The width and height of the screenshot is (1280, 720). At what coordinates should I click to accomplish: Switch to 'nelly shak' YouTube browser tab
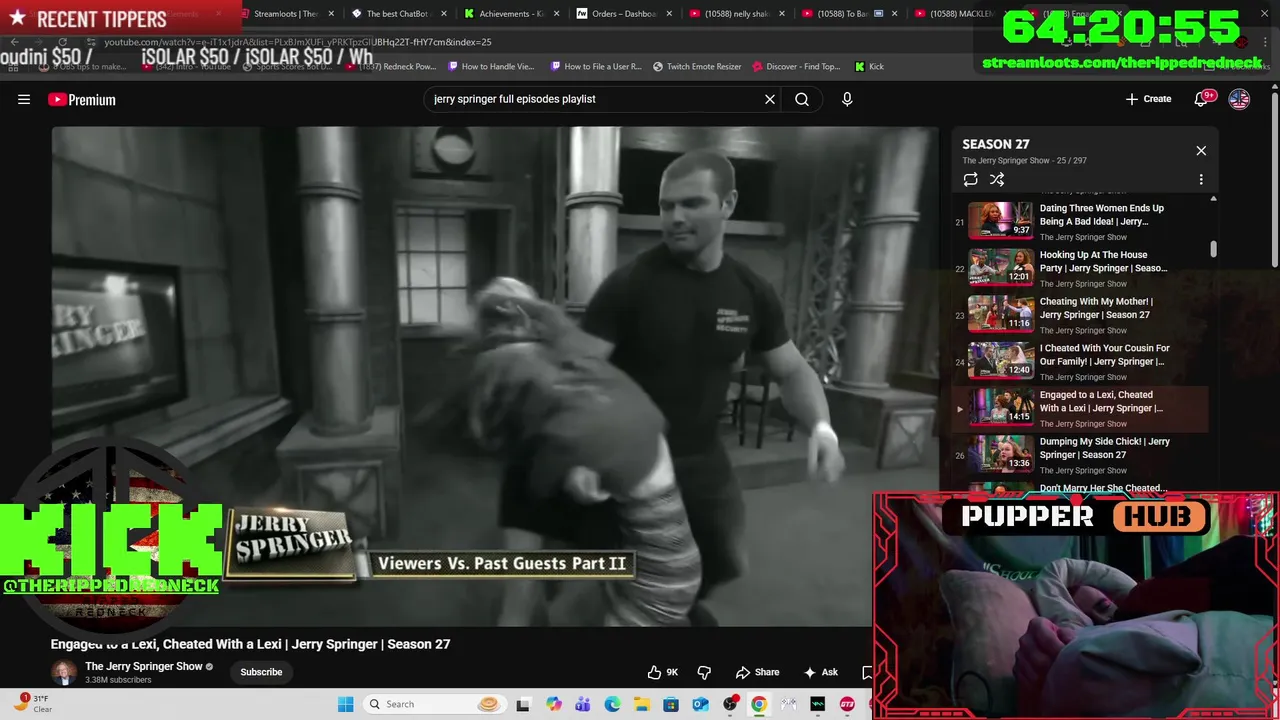click(735, 14)
